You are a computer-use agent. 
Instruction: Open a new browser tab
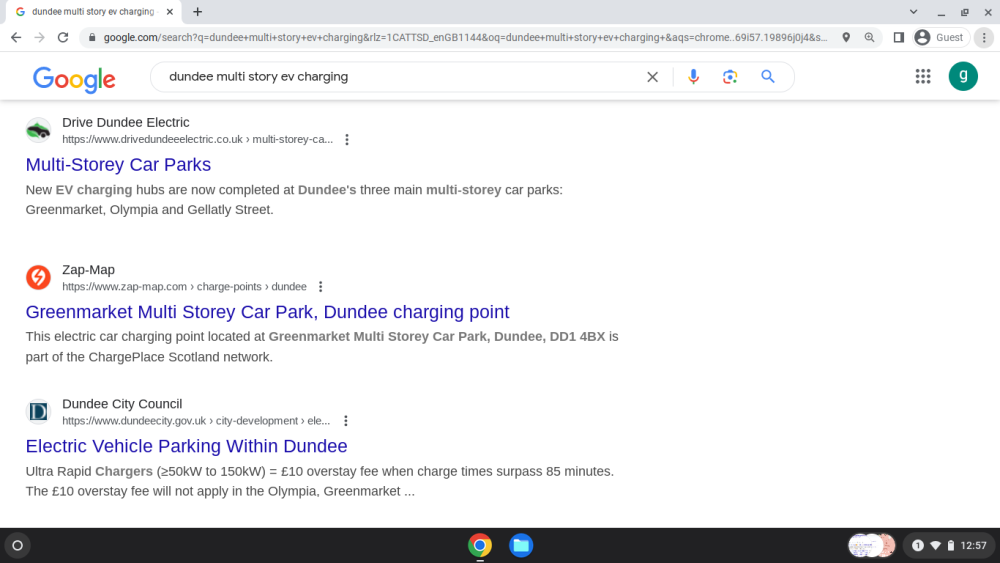(x=198, y=11)
